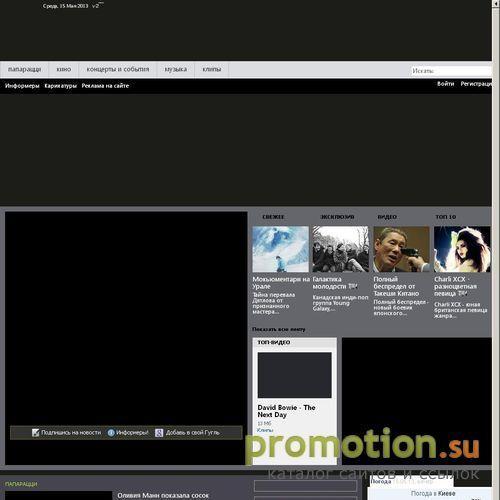Open the Галактика молодости headline
The width and height of the screenshot is (500, 500).
pyautogui.click(x=335, y=283)
